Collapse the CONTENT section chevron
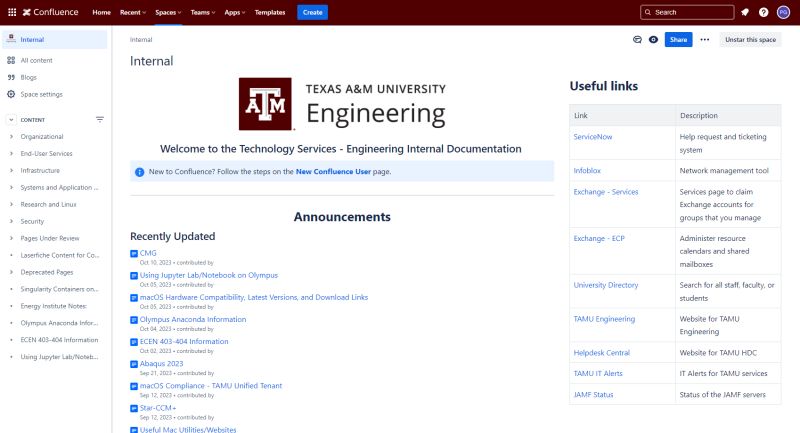Screen dimensions: 800x433 pyautogui.click(x=11, y=120)
